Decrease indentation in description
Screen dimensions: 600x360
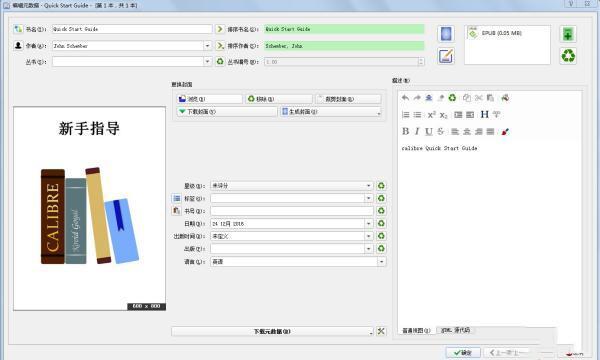click(470, 115)
